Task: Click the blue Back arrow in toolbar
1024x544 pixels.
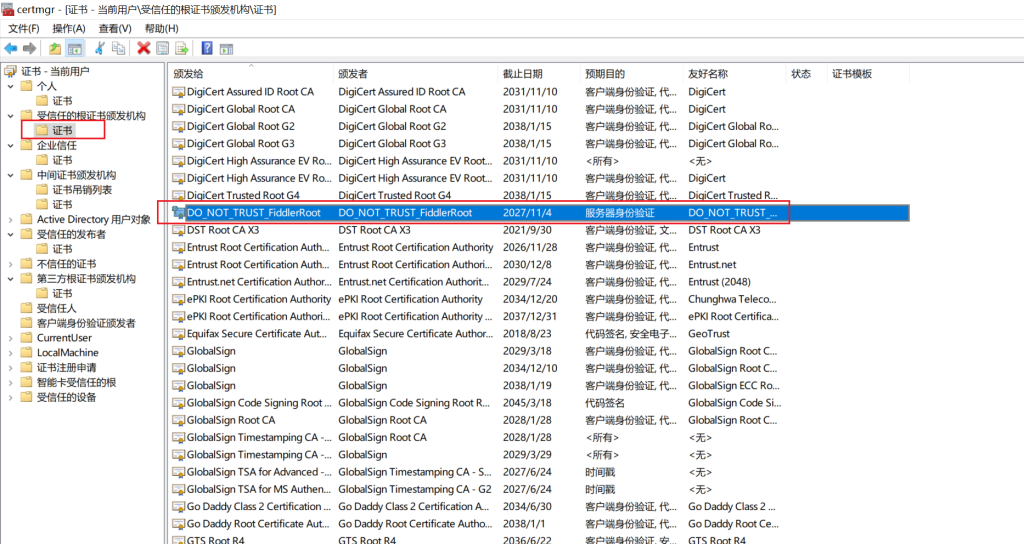Action: [11, 48]
